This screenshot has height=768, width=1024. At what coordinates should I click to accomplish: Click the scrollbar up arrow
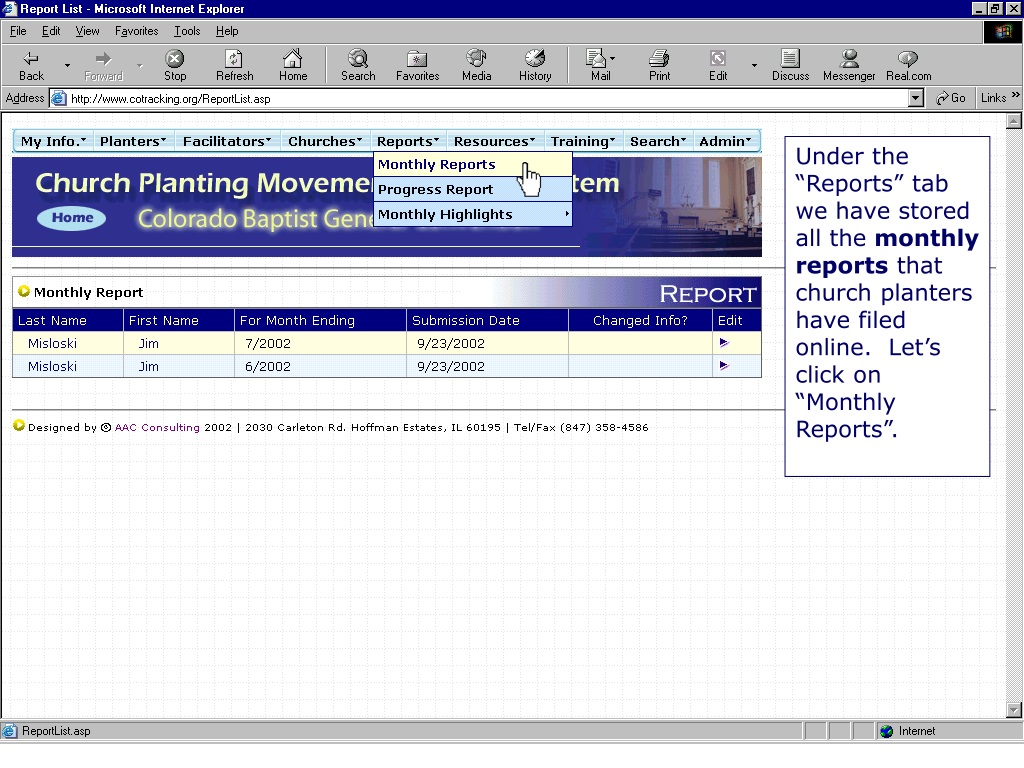click(x=1014, y=121)
